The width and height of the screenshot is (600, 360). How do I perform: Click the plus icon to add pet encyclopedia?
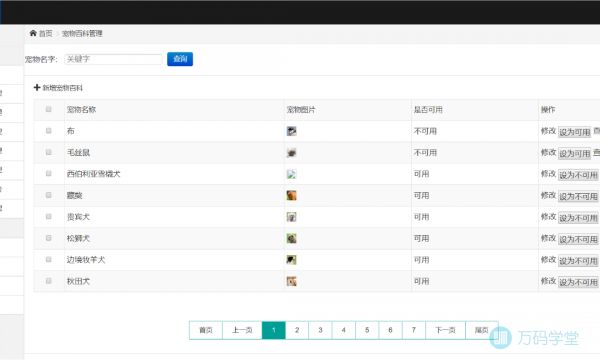(x=37, y=88)
